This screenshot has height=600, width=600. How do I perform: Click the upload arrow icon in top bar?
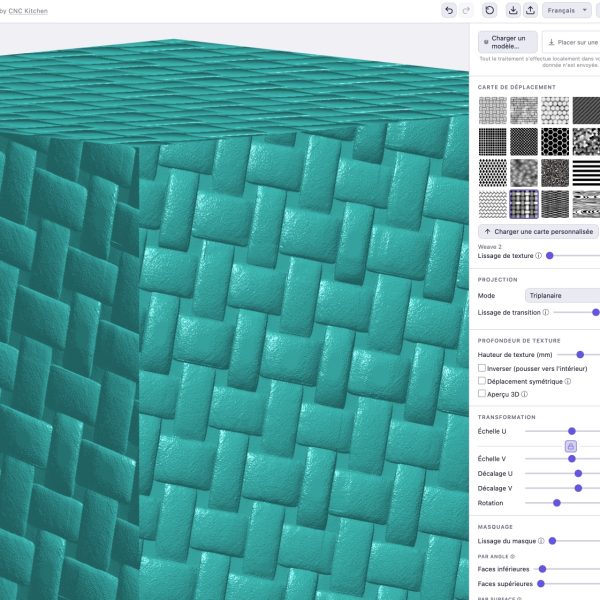(530, 10)
